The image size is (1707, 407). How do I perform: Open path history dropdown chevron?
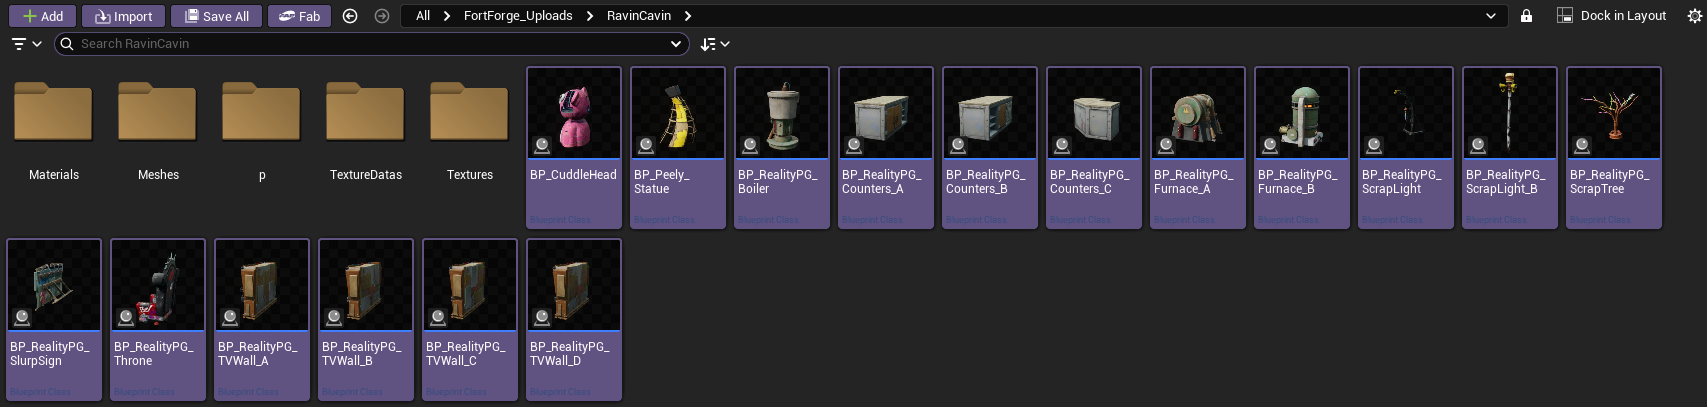point(1491,16)
